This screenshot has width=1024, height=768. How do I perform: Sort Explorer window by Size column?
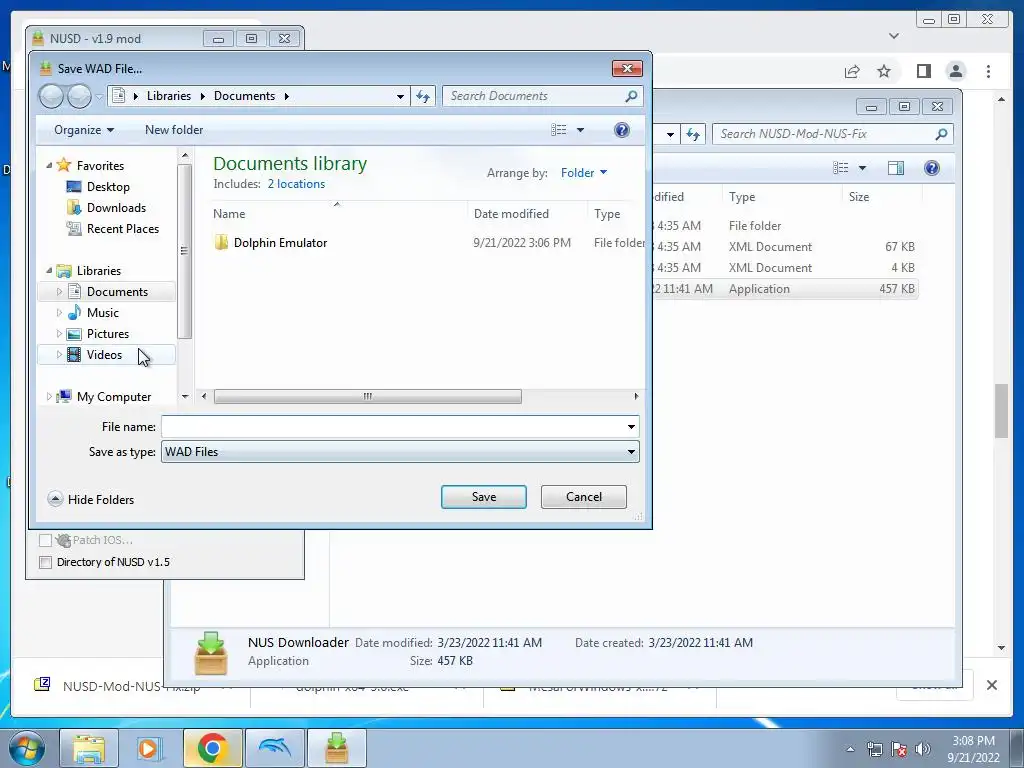[x=858, y=197]
